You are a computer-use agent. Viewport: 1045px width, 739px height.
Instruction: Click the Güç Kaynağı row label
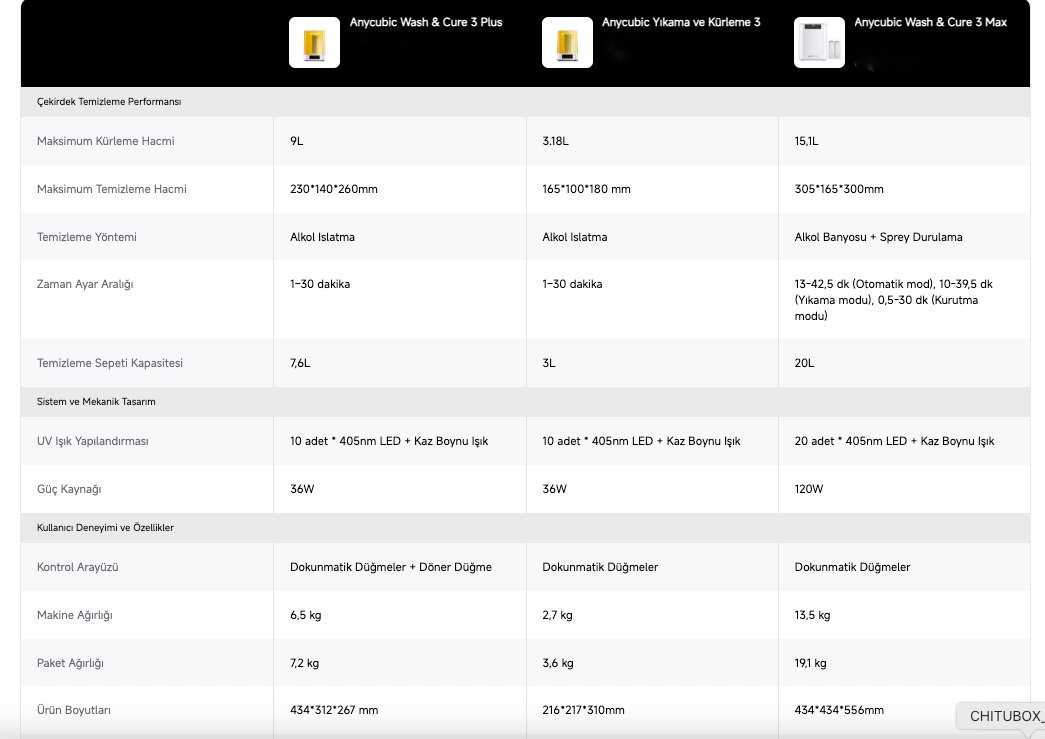coord(69,489)
